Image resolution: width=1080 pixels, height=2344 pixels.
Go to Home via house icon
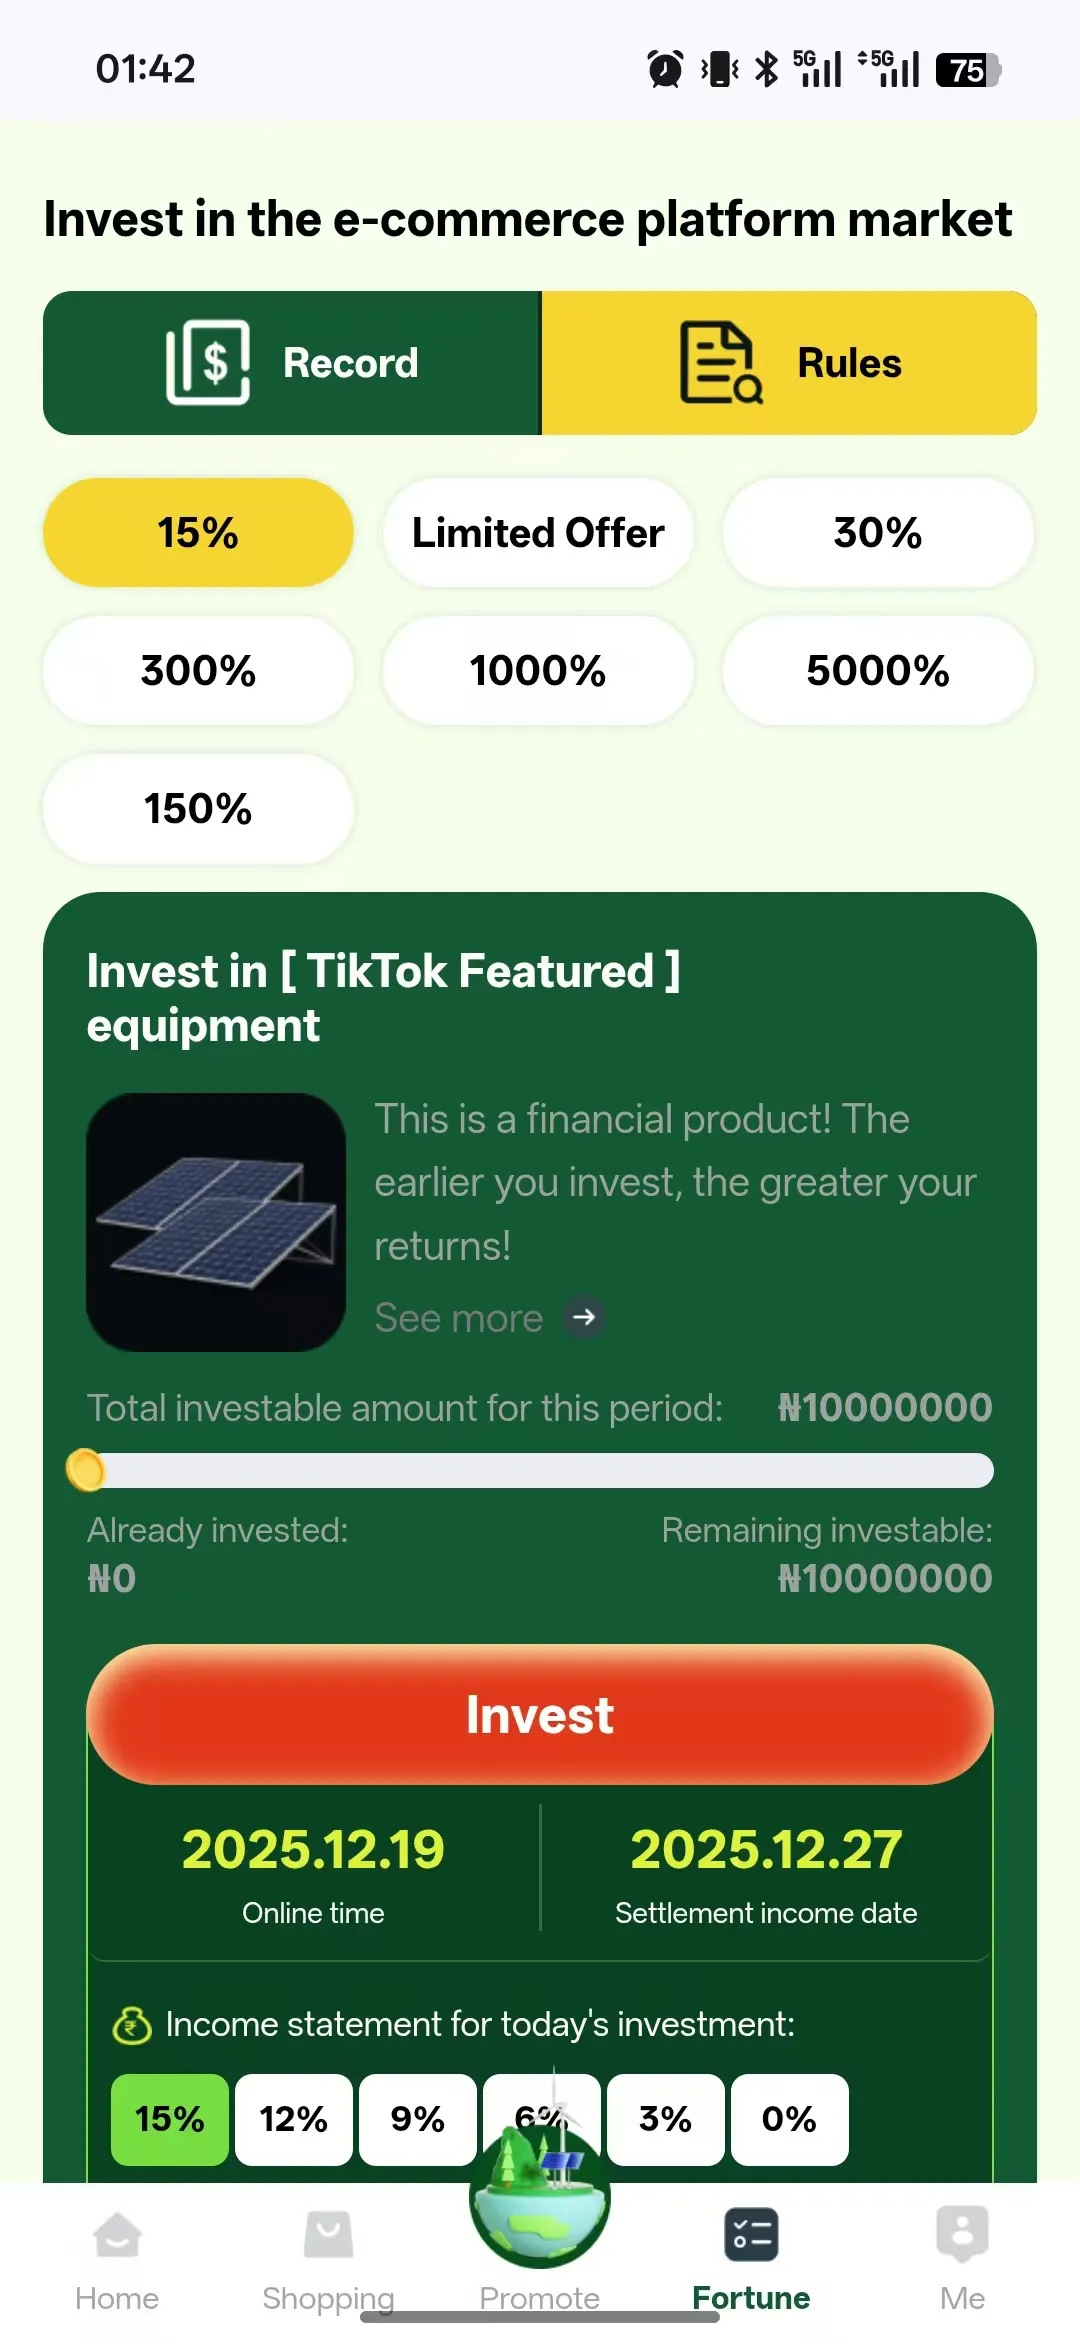tap(117, 2236)
